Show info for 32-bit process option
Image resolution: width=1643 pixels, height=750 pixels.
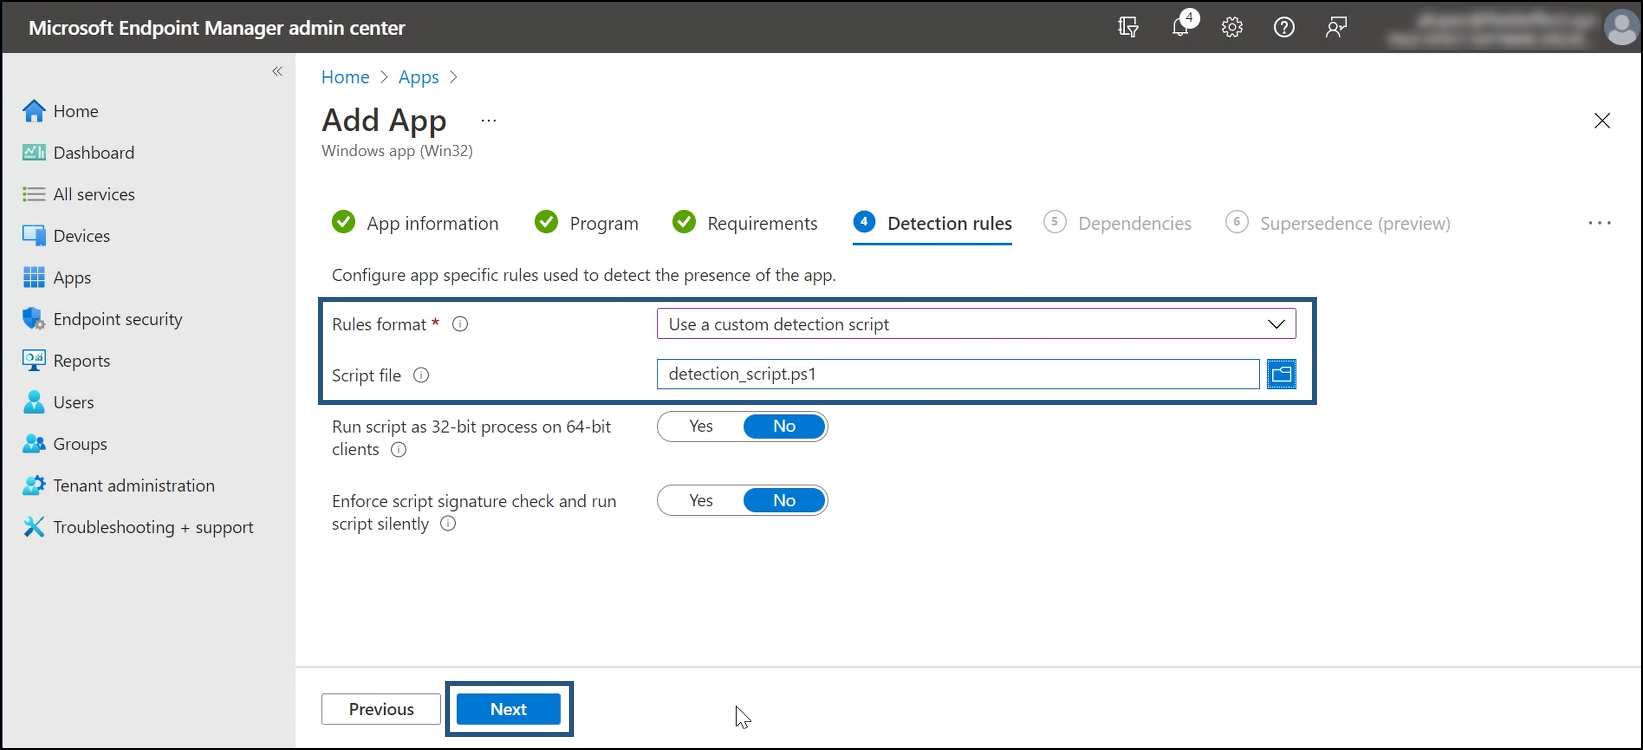click(399, 450)
